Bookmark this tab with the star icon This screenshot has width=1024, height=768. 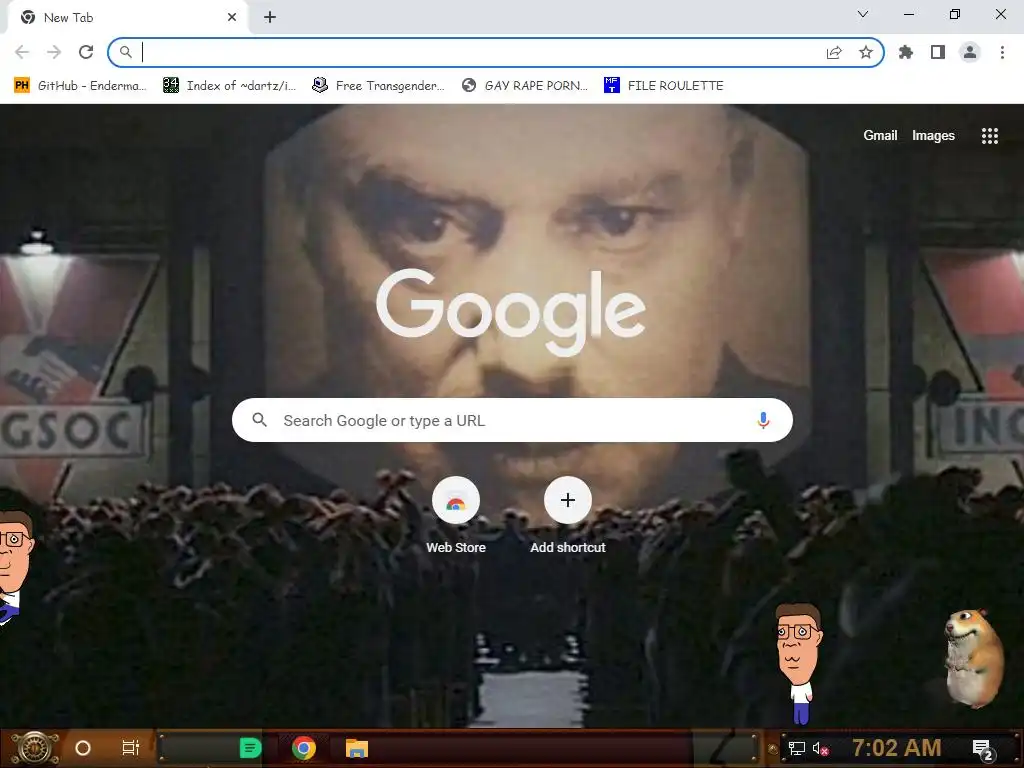866,52
